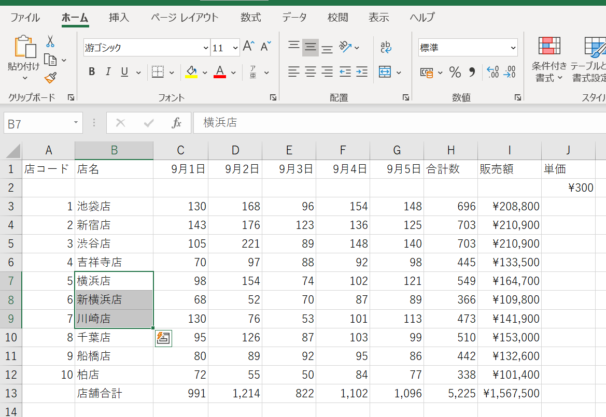Increase indent

362,72
